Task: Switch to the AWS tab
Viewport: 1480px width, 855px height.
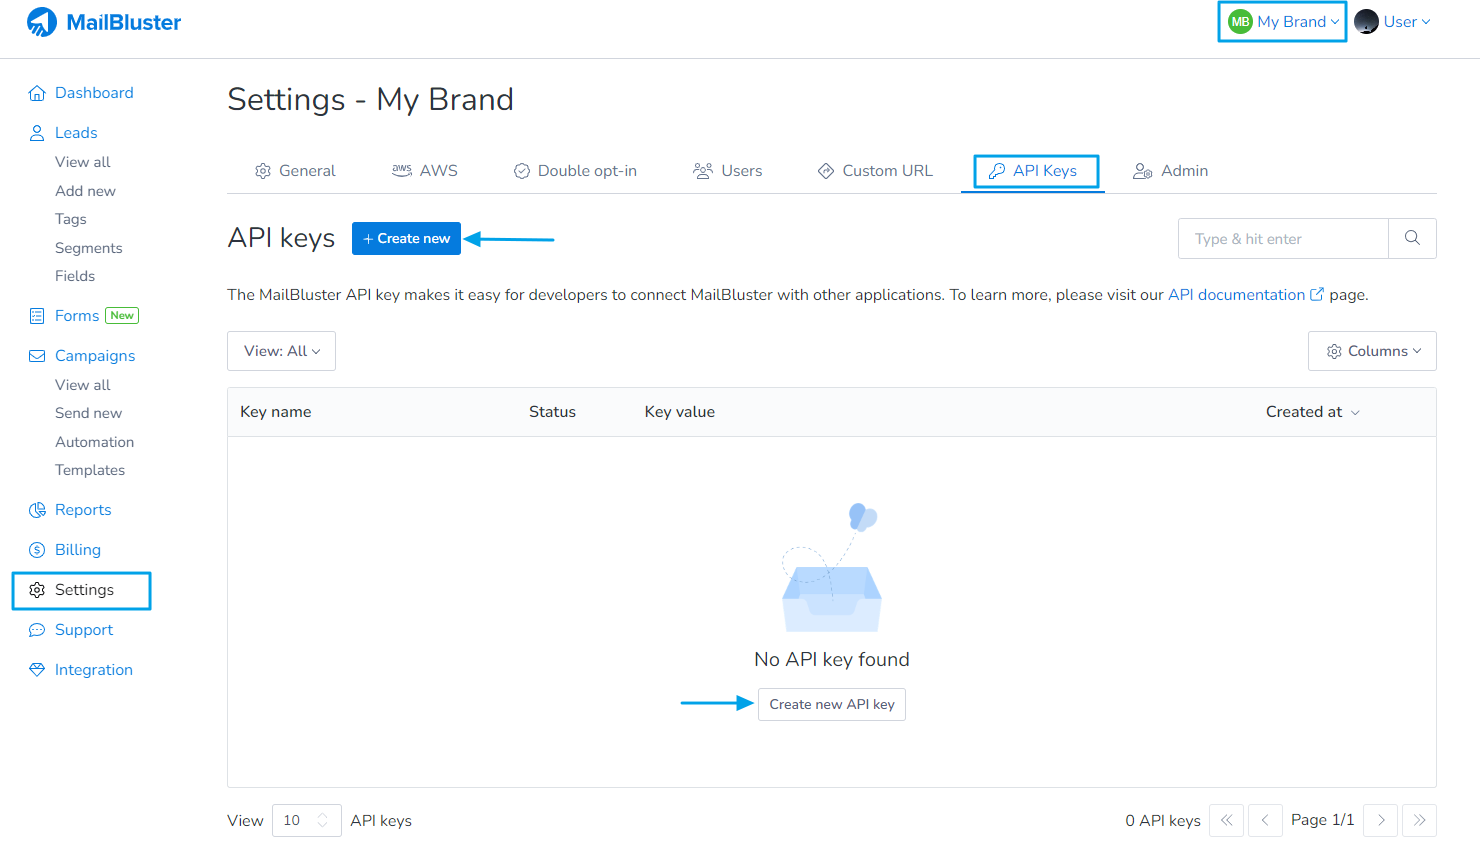Action: [425, 171]
